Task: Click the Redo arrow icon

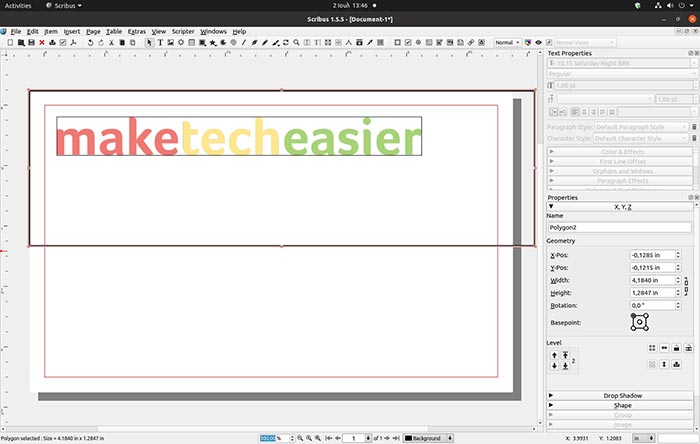Action: pyautogui.click(x=101, y=42)
